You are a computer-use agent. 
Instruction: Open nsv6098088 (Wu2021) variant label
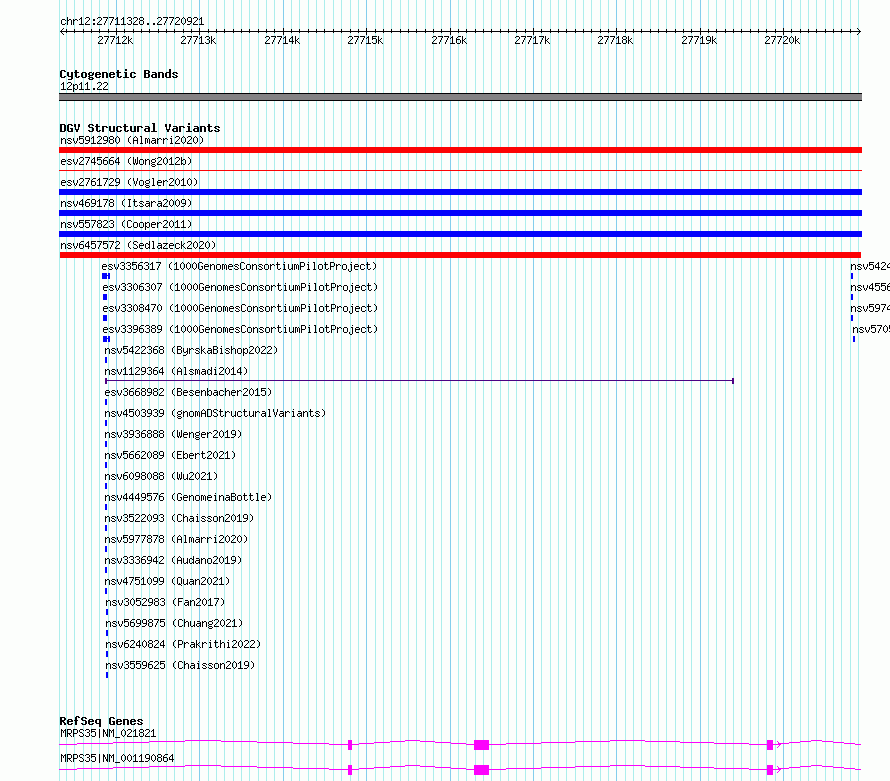tap(161, 476)
